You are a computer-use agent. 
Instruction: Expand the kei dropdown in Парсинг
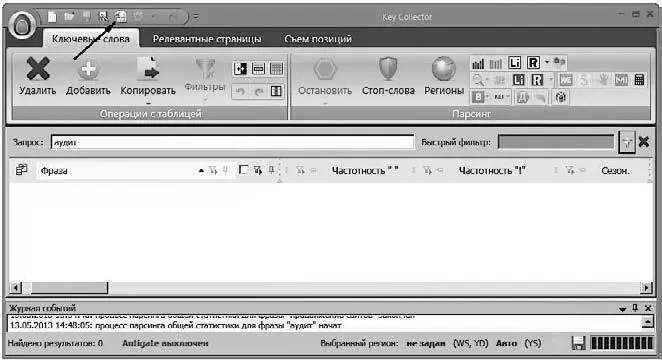[x=508, y=97]
